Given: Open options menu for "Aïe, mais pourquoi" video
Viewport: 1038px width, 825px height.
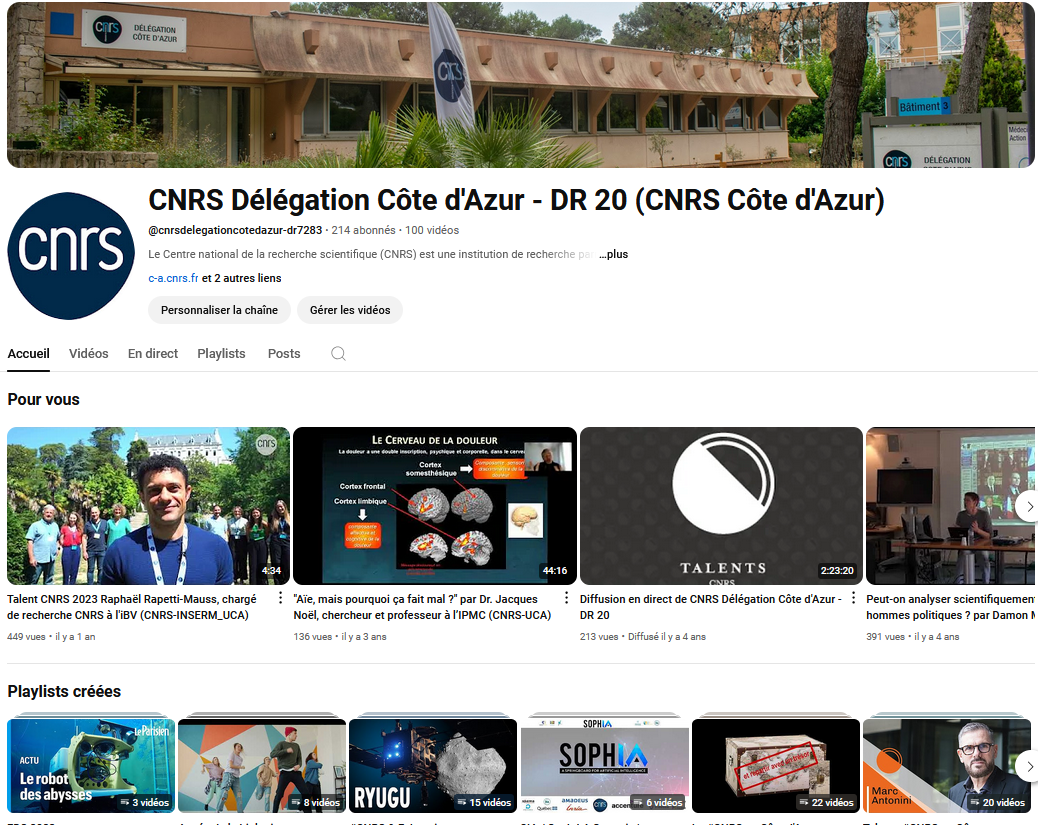Looking at the screenshot, I should 566,598.
